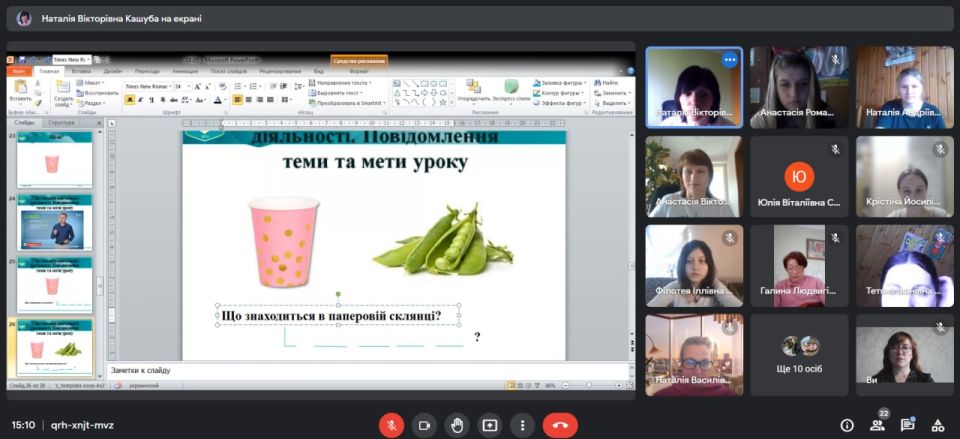Open the Выровнять текст dropdown
960x439 pixels.
[x=336, y=93]
